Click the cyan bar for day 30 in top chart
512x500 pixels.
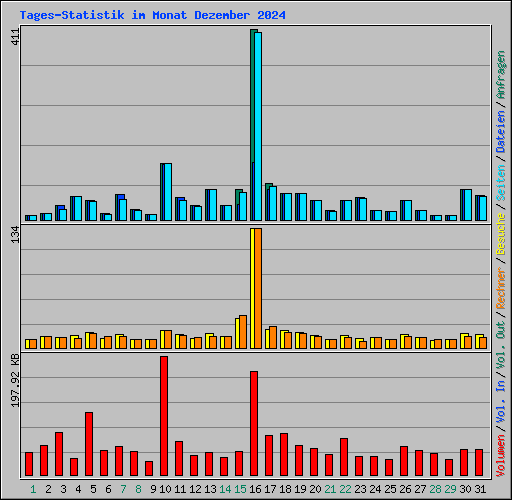pyautogui.click(x=468, y=205)
